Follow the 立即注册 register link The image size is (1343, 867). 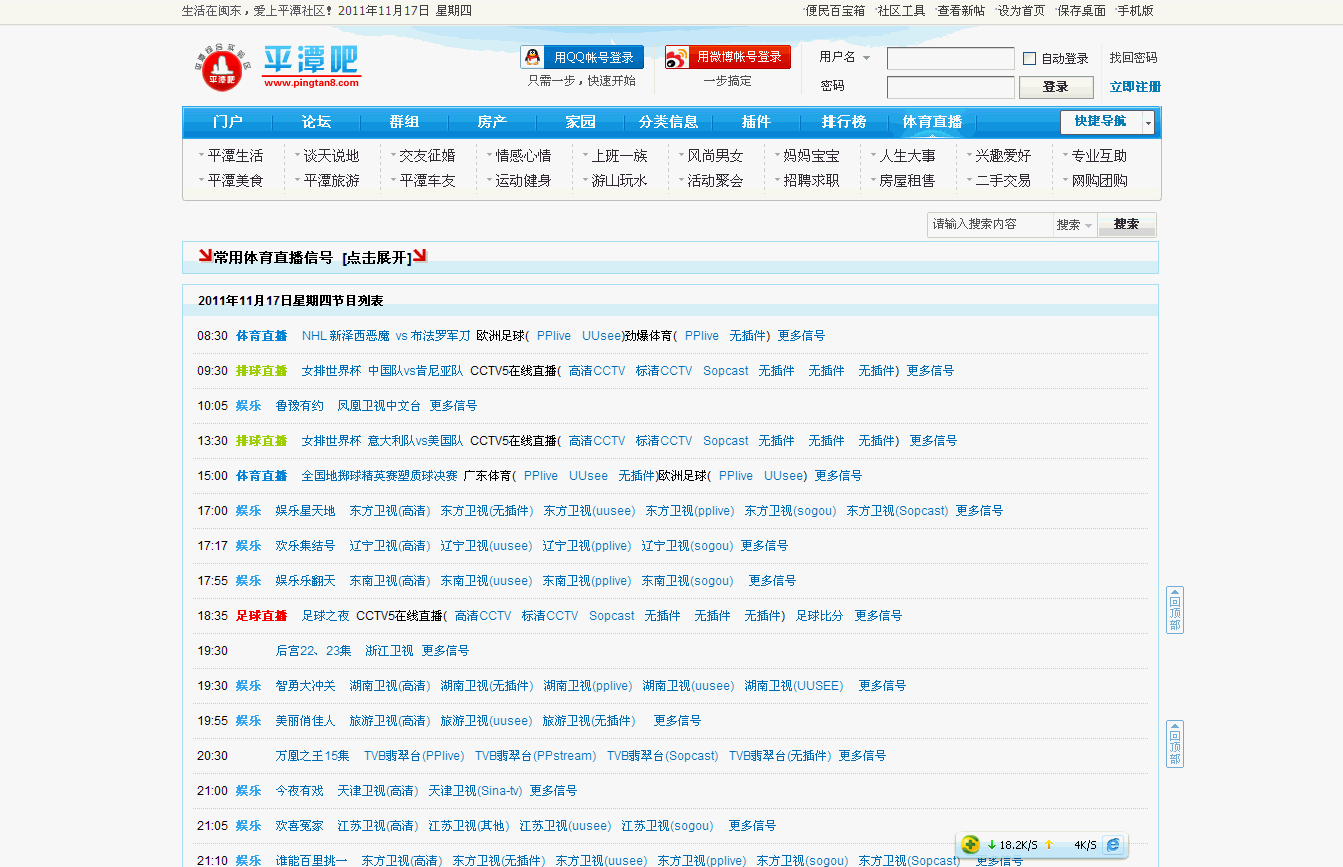pyautogui.click(x=1135, y=87)
